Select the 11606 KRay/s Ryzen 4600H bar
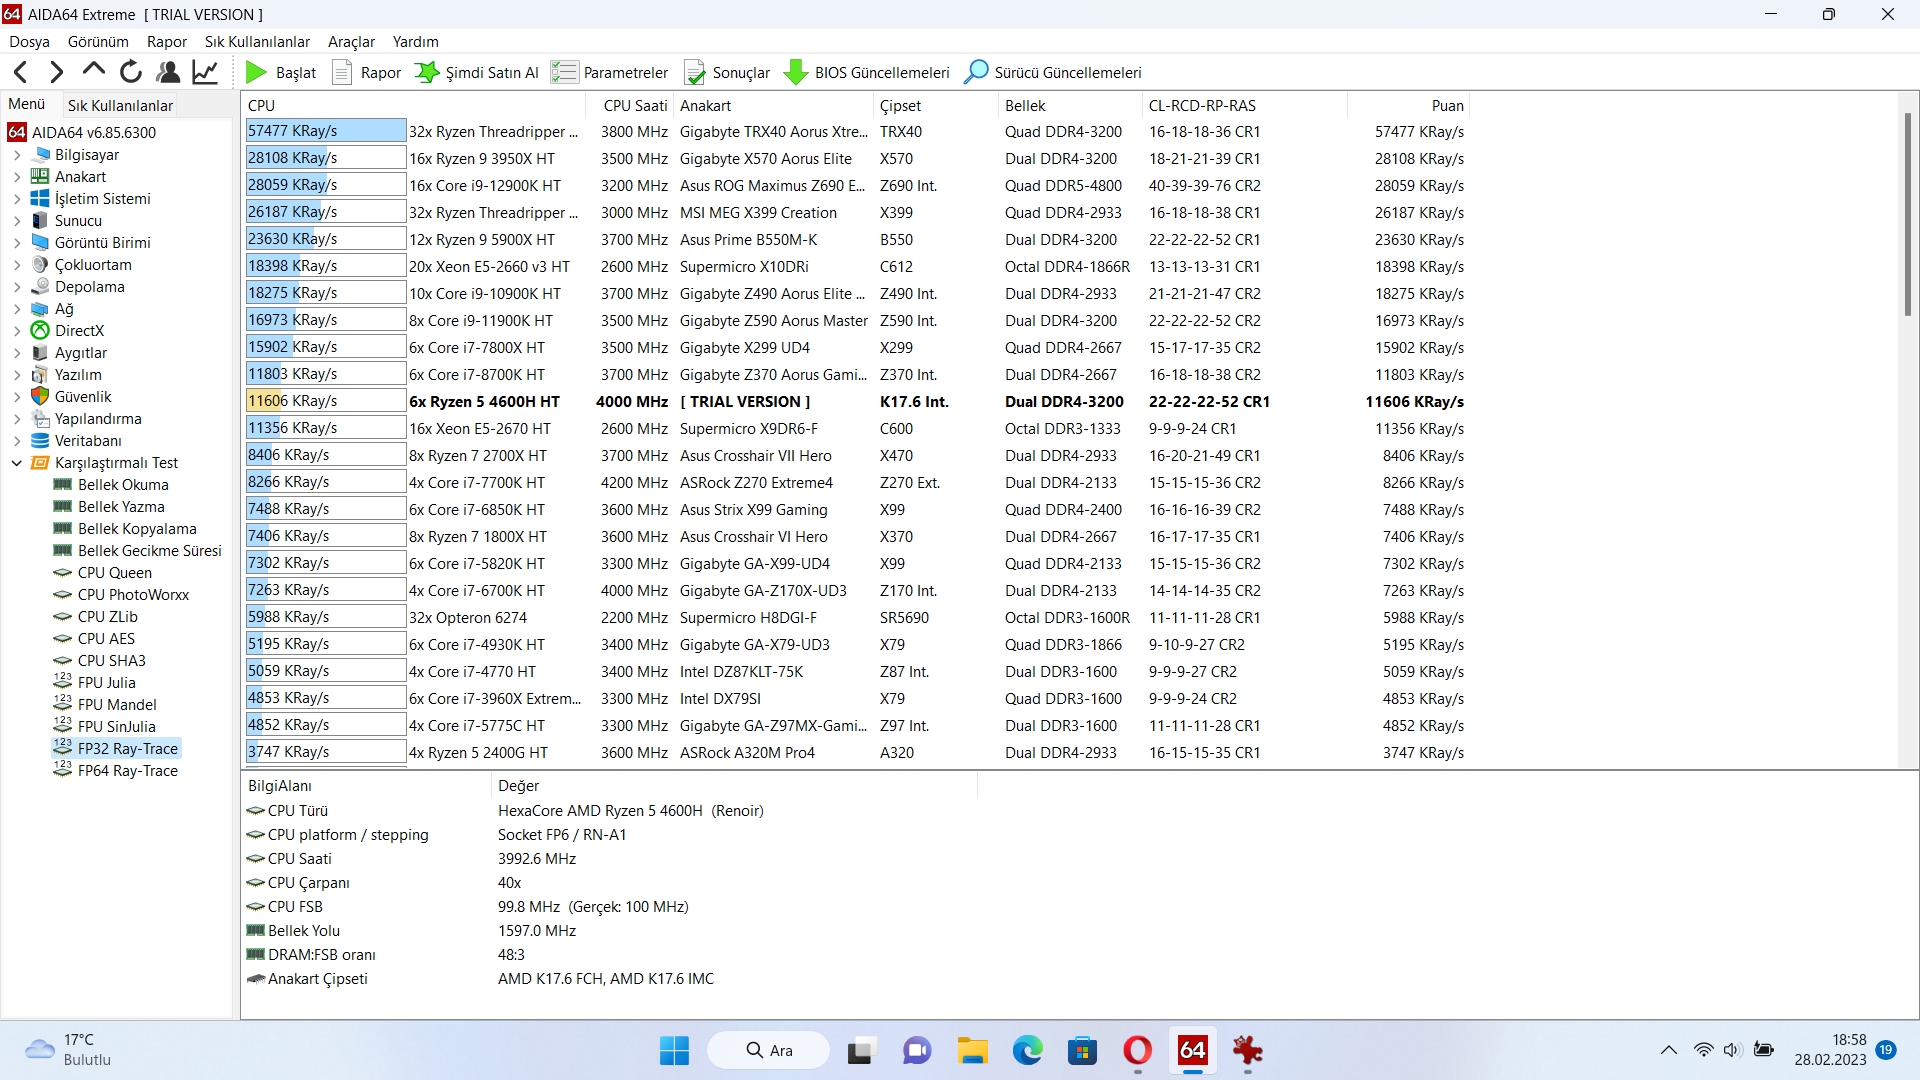The height and width of the screenshot is (1080, 1920). pos(326,401)
